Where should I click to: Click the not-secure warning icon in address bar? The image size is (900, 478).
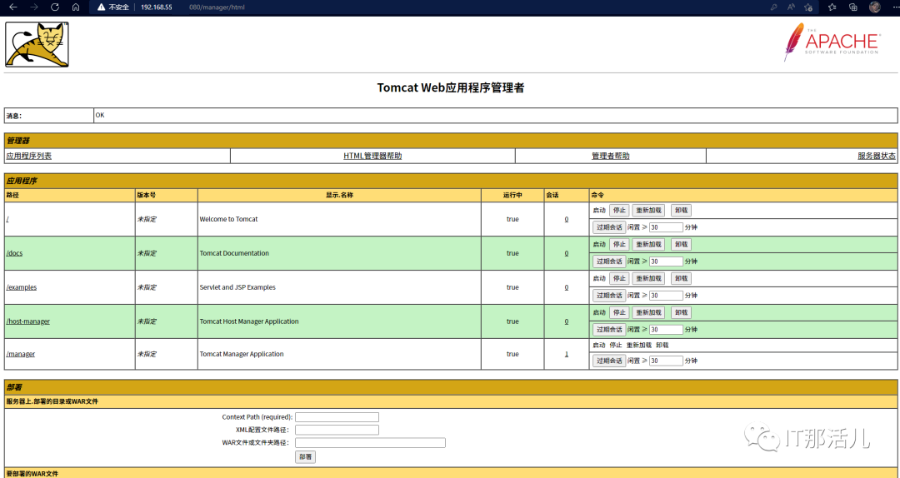point(102,7)
